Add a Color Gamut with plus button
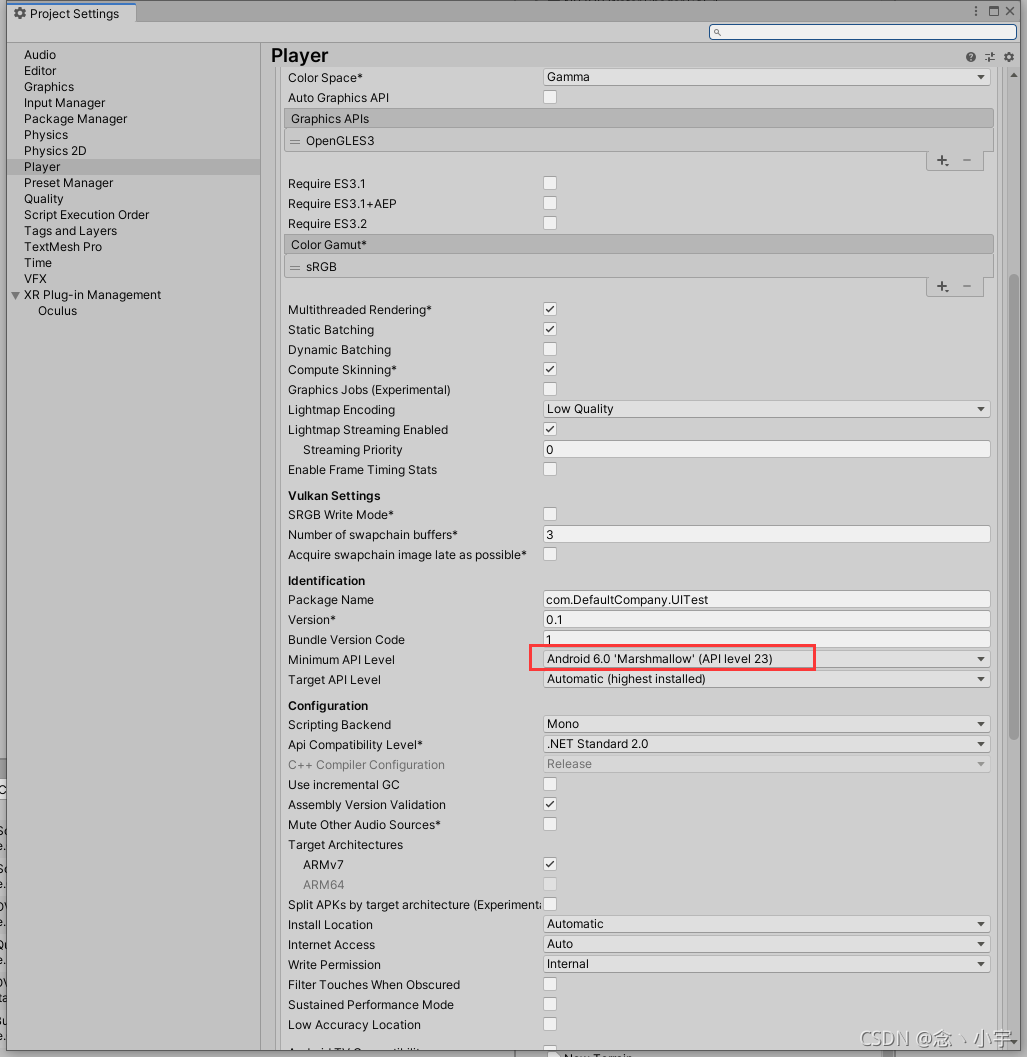Viewport: 1027px width, 1057px height. tap(943, 286)
